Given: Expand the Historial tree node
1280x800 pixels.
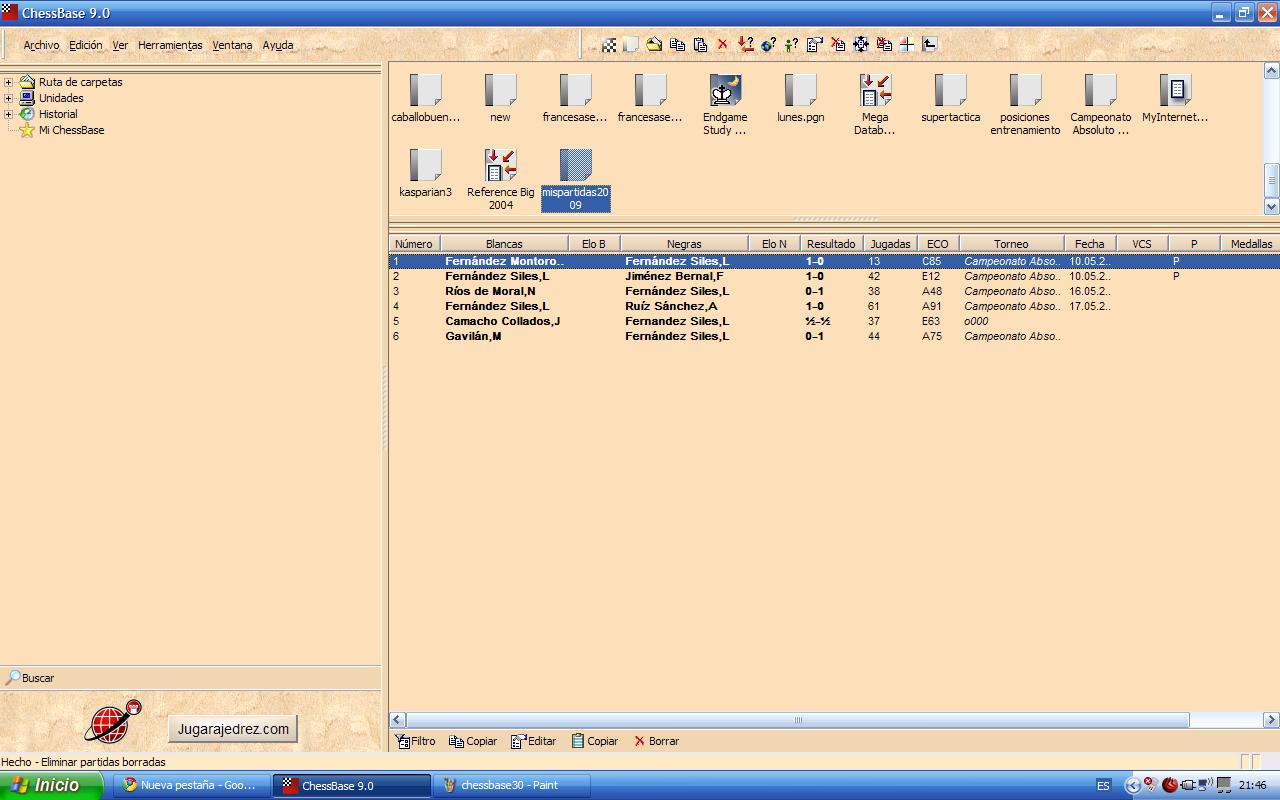Looking at the screenshot, I should pyautogui.click(x=9, y=114).
